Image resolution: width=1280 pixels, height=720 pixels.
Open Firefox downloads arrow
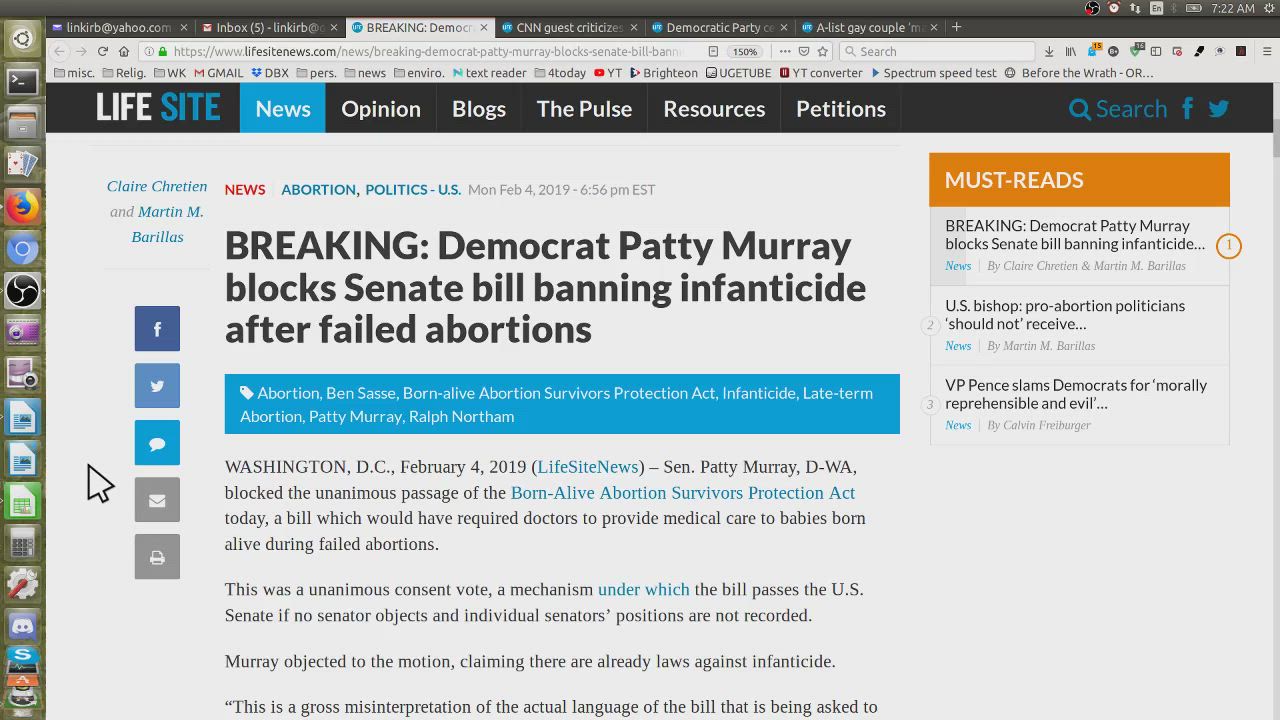coord(1048,52)
